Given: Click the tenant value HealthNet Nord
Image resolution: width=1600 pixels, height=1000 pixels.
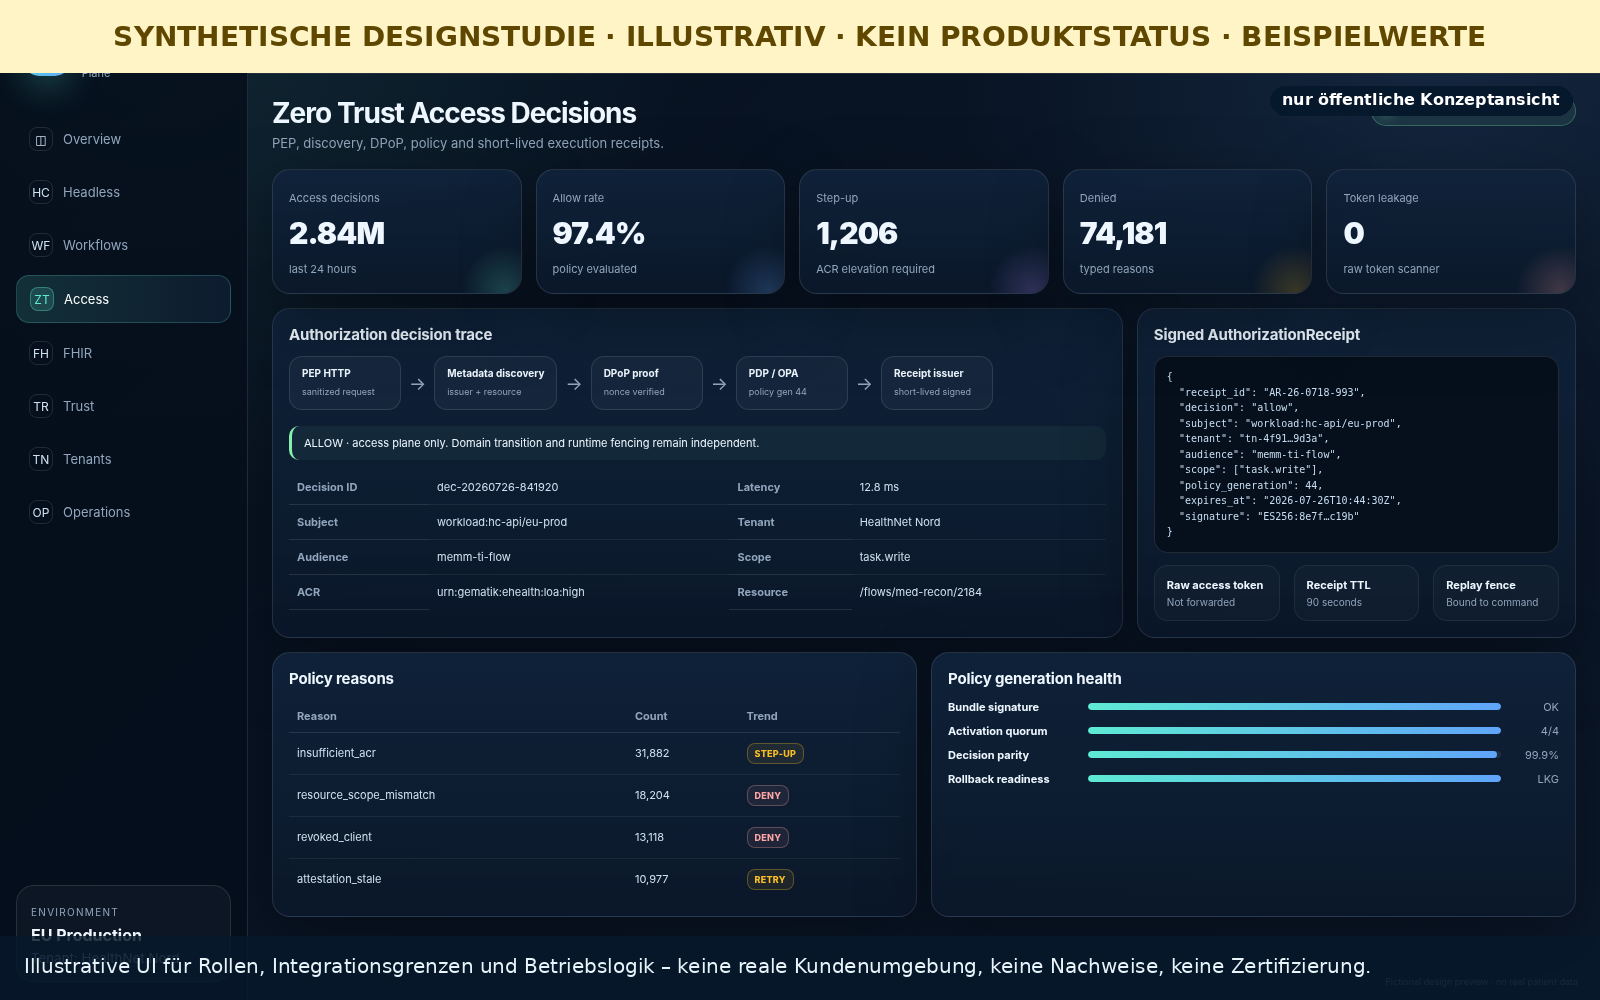Looking at the screenshot, I should (900, 523).
